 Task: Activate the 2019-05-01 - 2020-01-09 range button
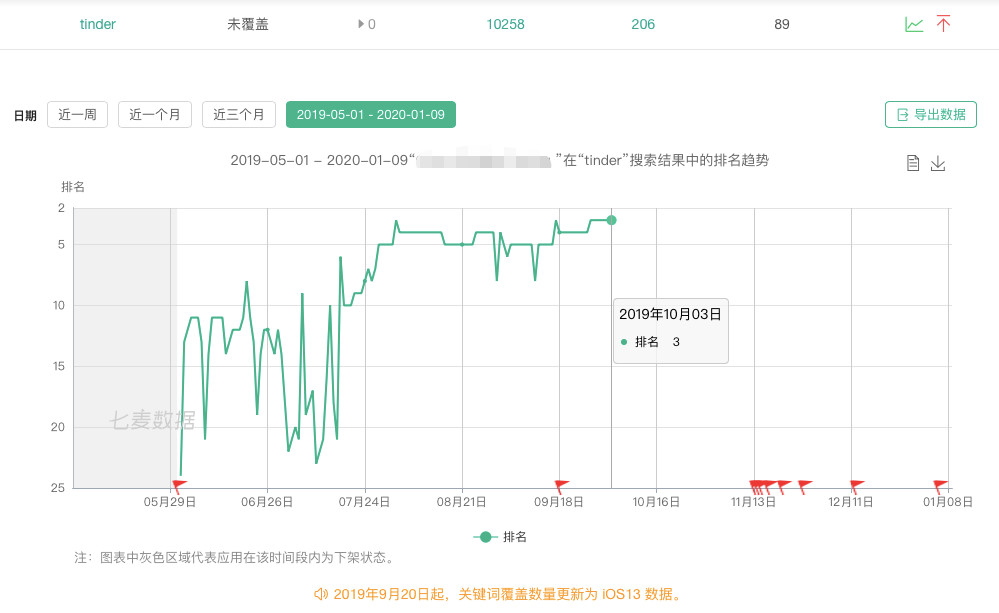[x=370, y=114]
